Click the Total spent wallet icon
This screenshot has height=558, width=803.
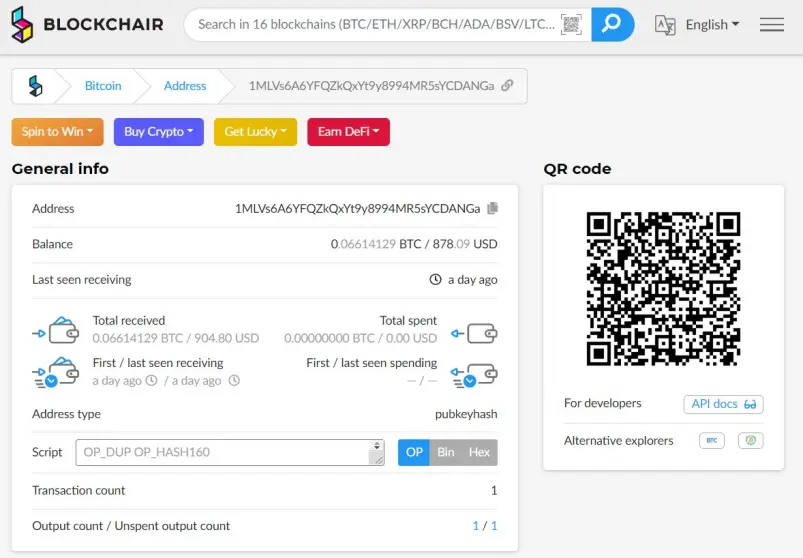tap(474, 333)
